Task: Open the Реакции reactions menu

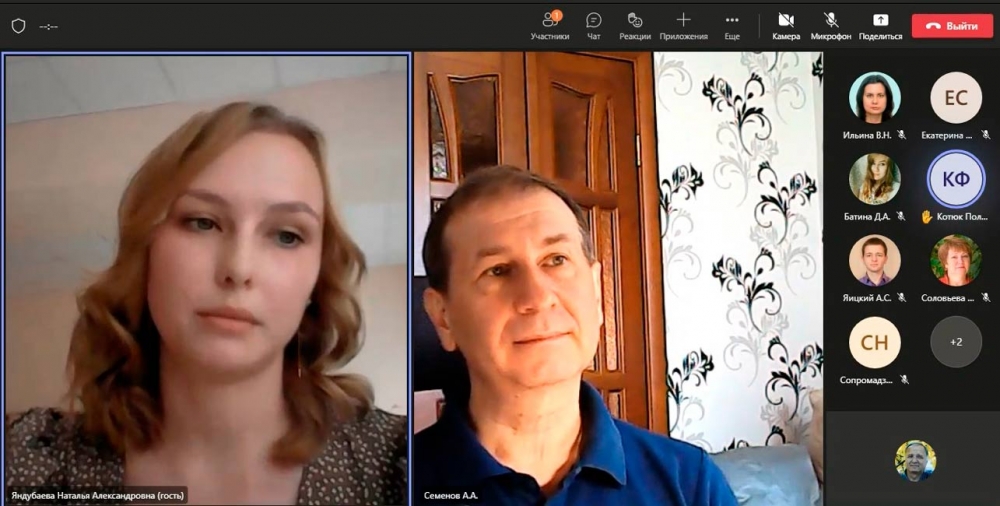Action: tap(634, 25)
